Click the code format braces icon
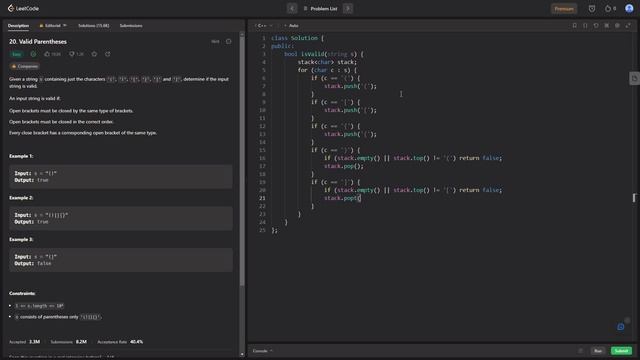The height and width of the screenshot is (360, 640). point(585,26)
